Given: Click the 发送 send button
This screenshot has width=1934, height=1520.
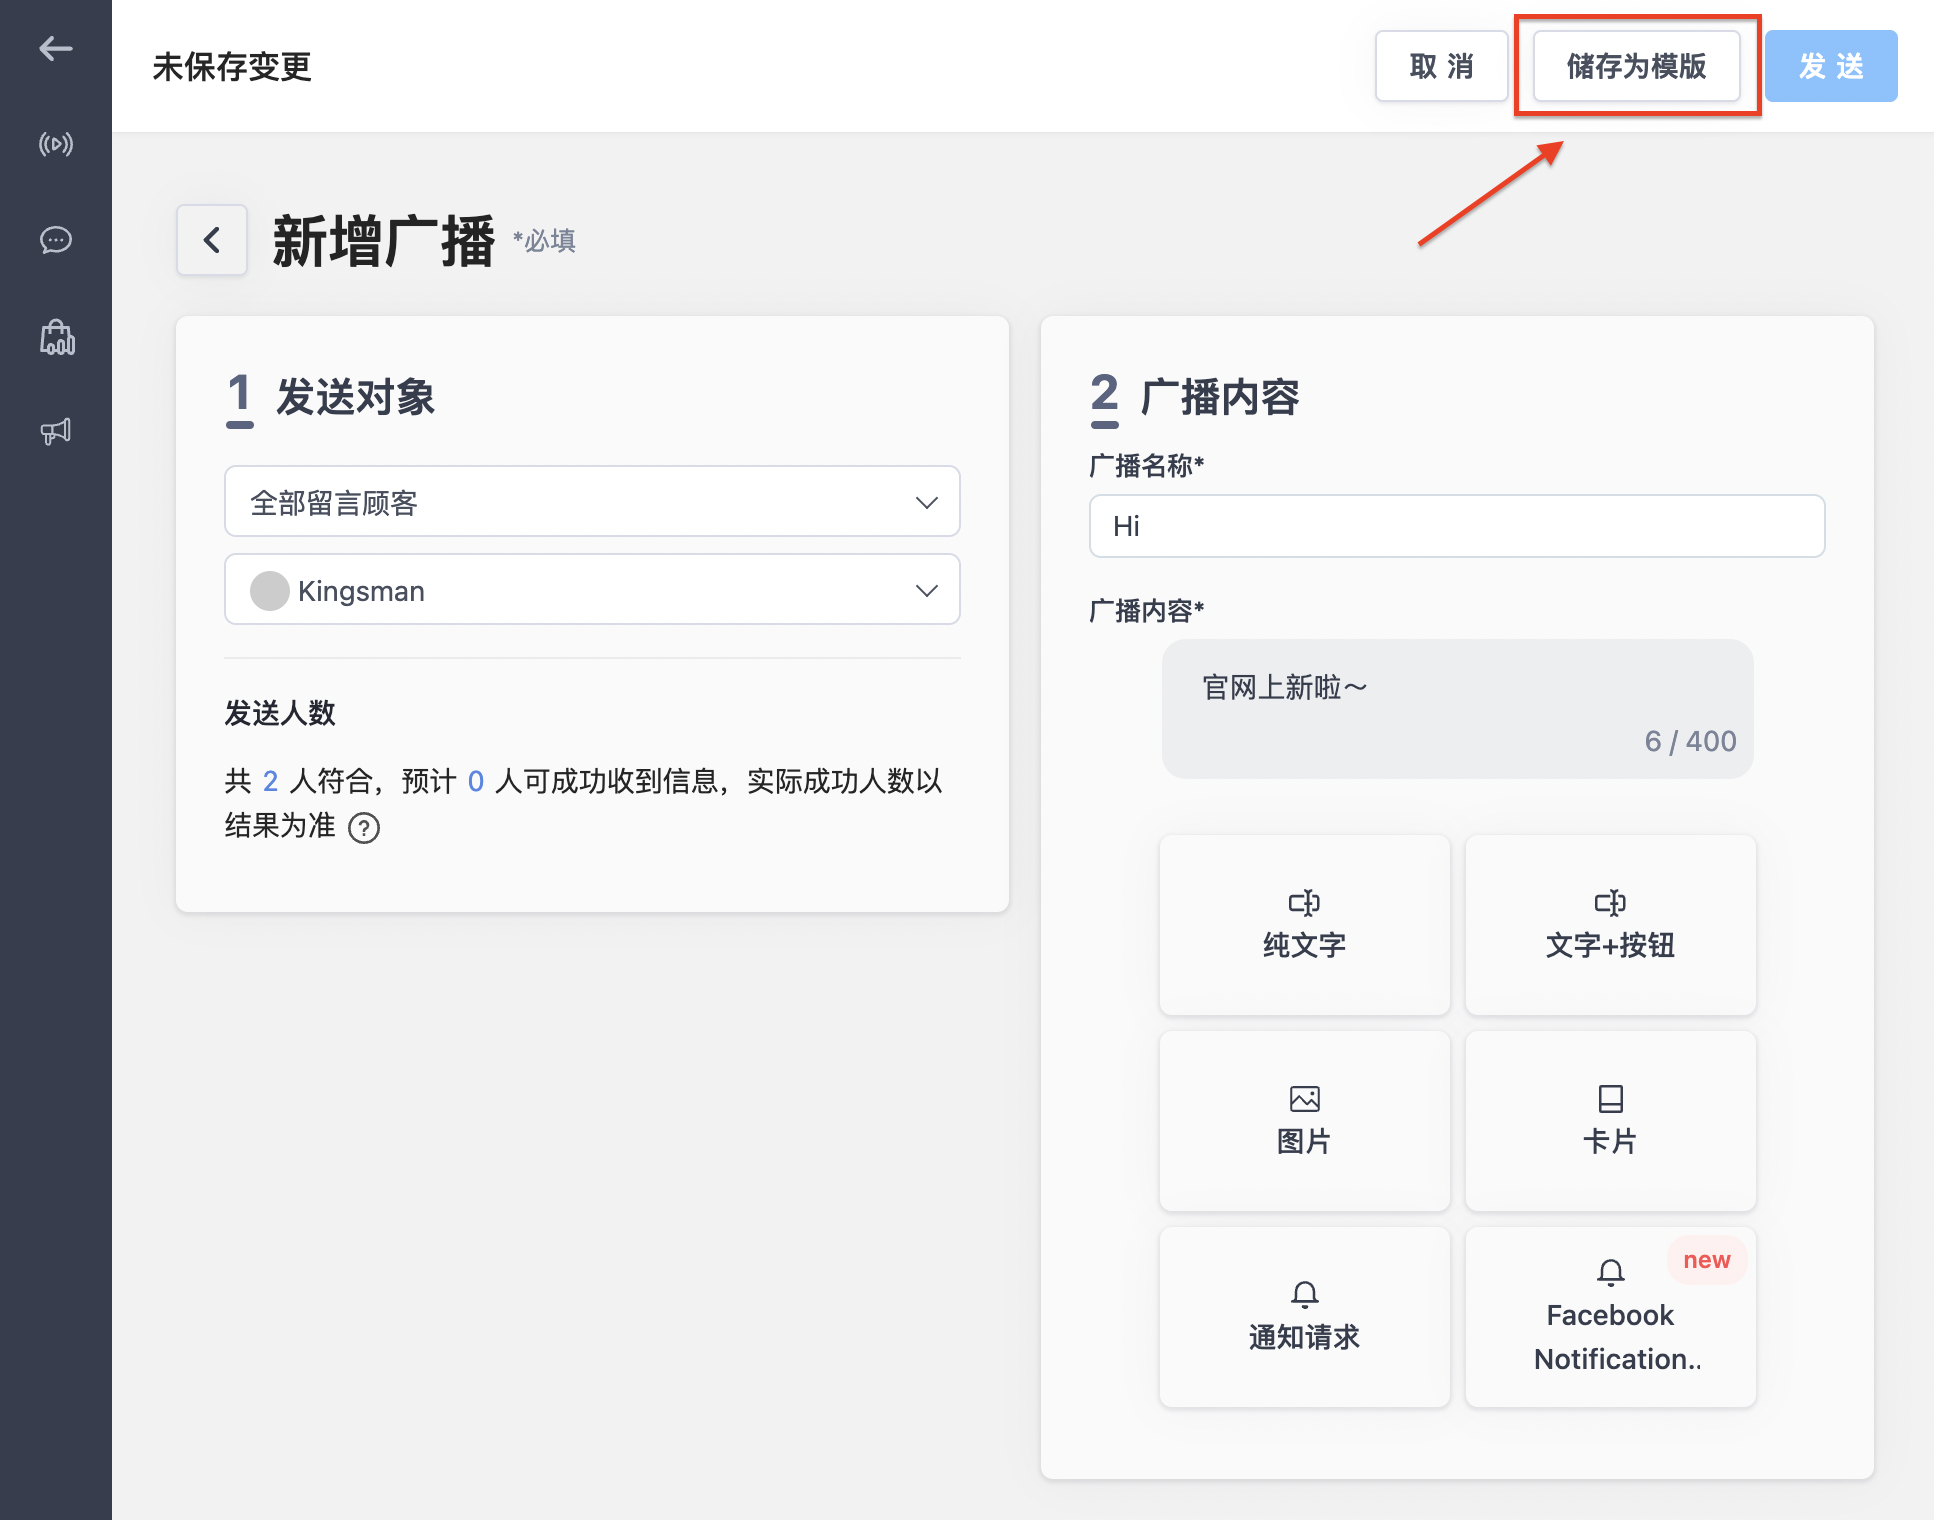Looking at the screenshot, I should tap(1830, 66).
